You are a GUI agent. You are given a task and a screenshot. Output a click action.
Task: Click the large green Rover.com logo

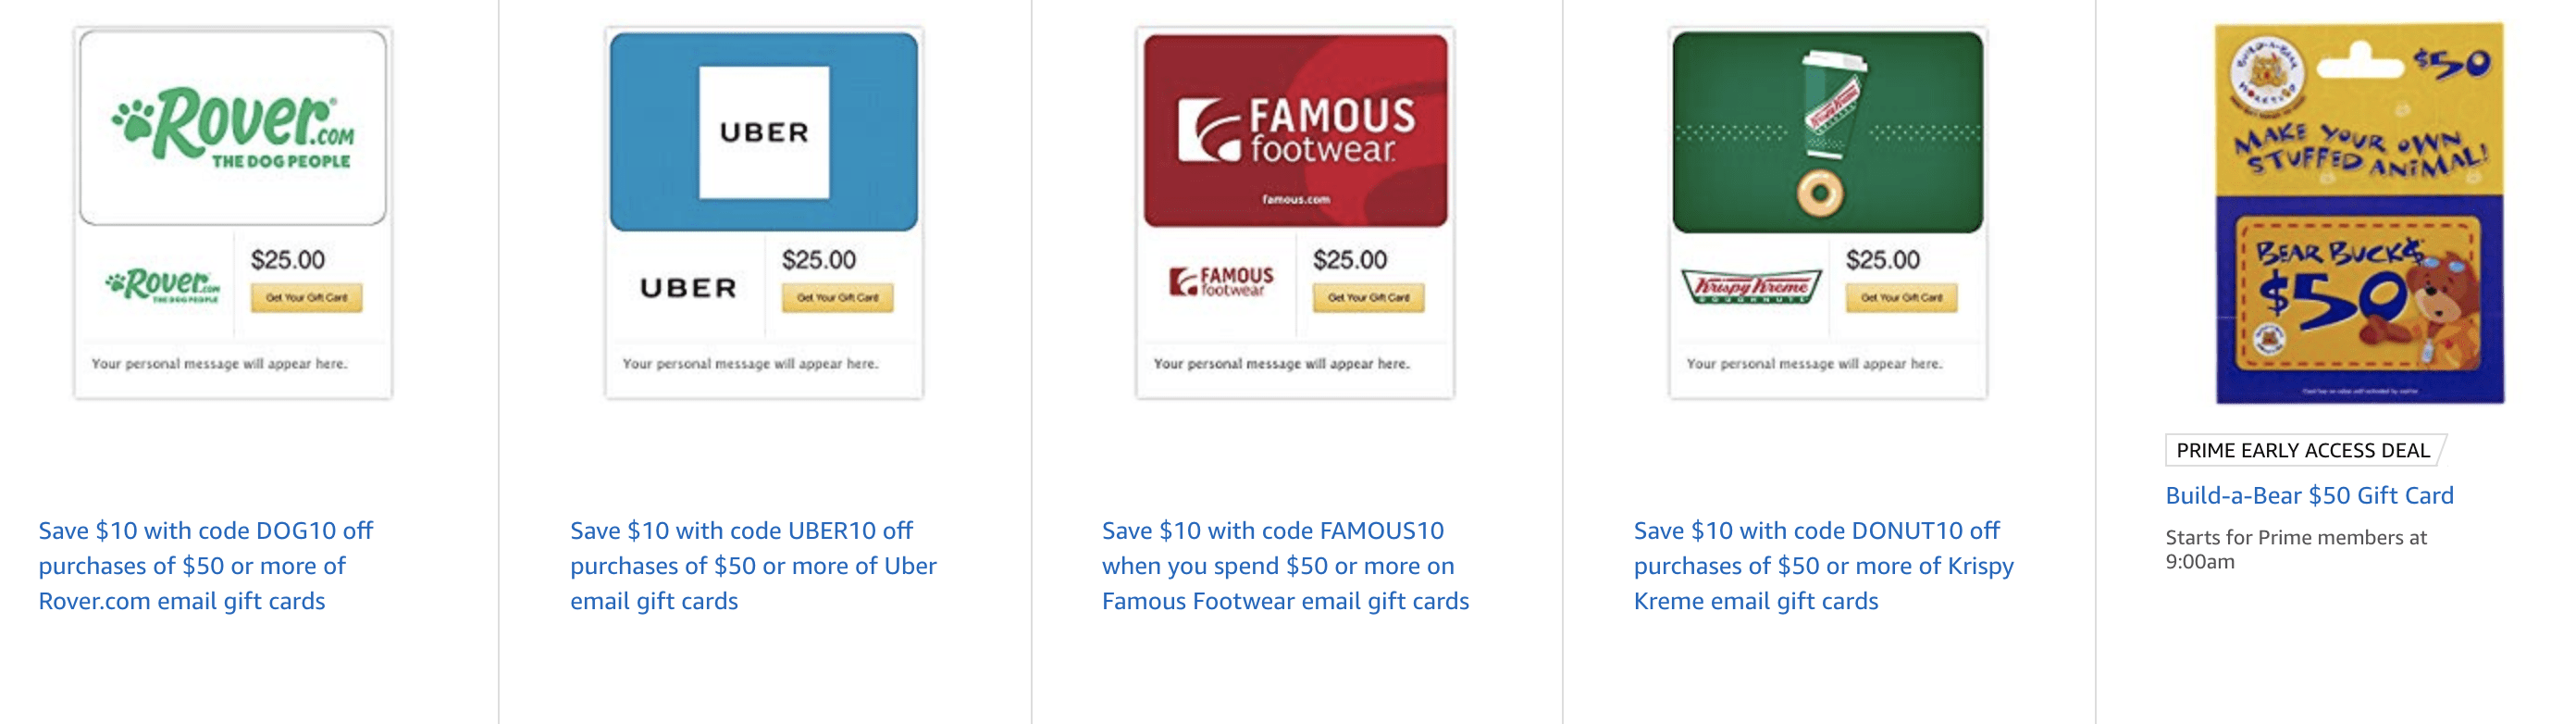233,128
